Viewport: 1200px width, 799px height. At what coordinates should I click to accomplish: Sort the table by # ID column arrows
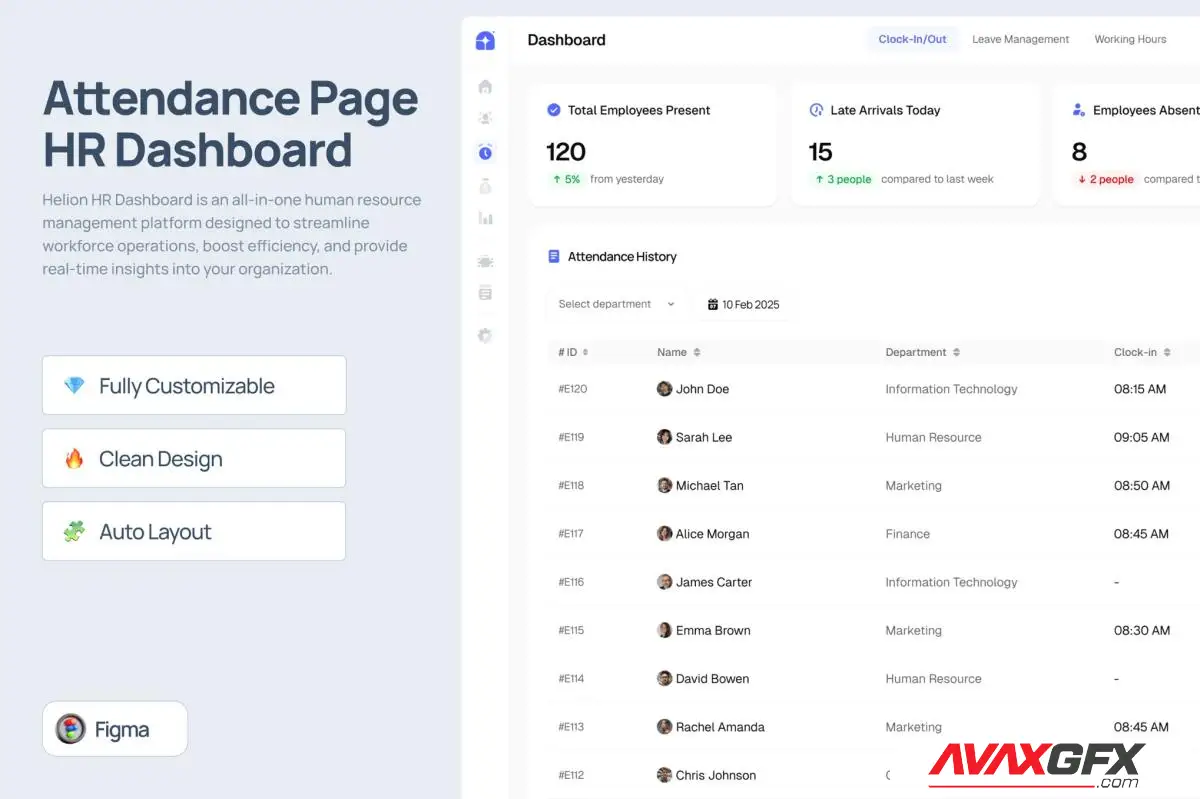[586, 352]
